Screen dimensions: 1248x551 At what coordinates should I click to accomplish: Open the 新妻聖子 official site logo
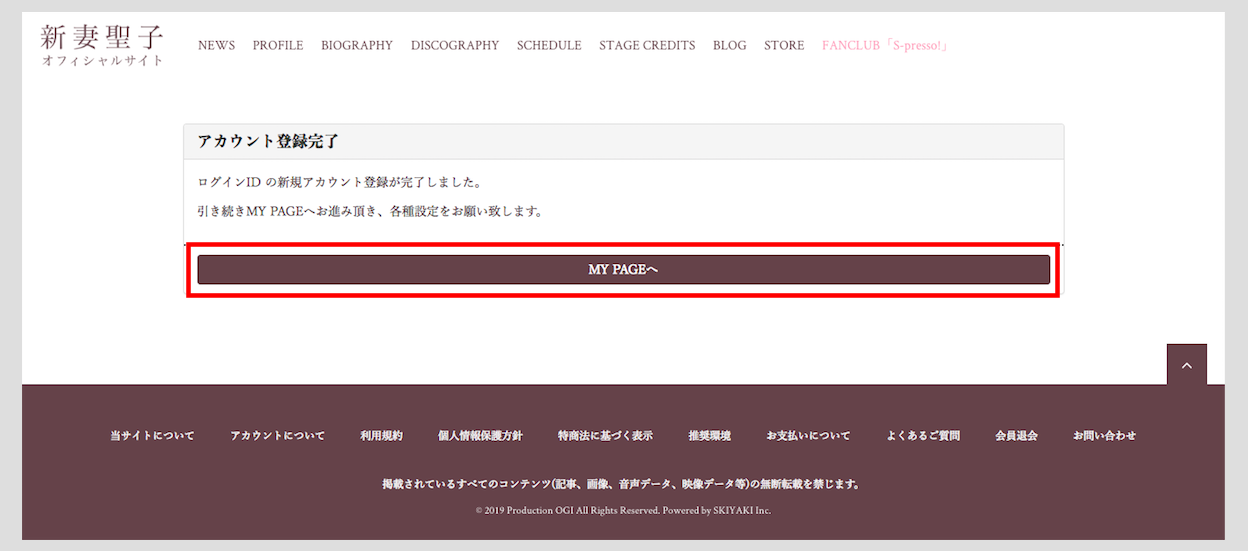click(x=103, y=44)
